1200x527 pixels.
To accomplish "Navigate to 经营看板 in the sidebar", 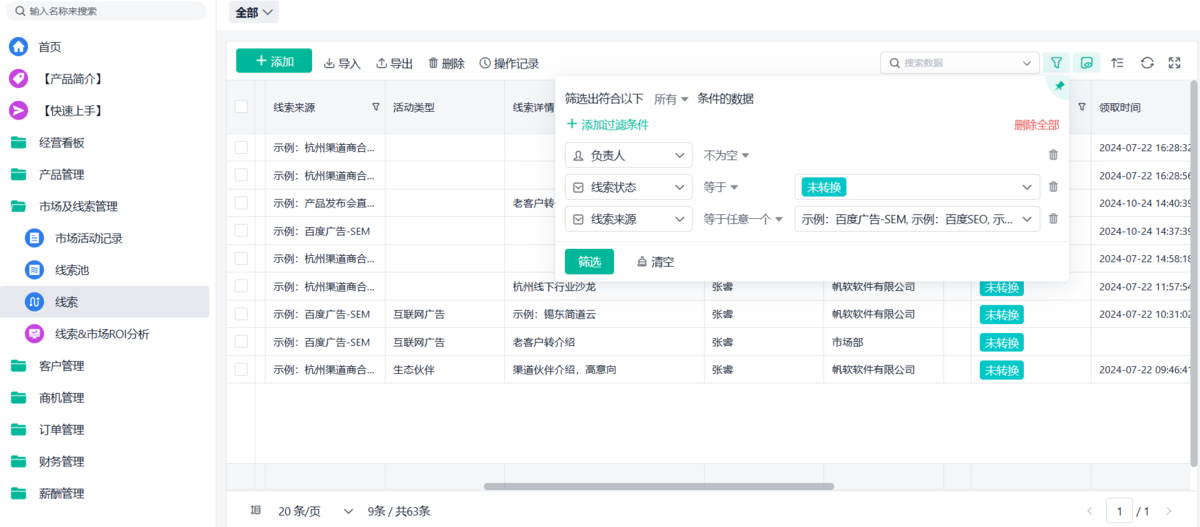I will click(61, 142).
